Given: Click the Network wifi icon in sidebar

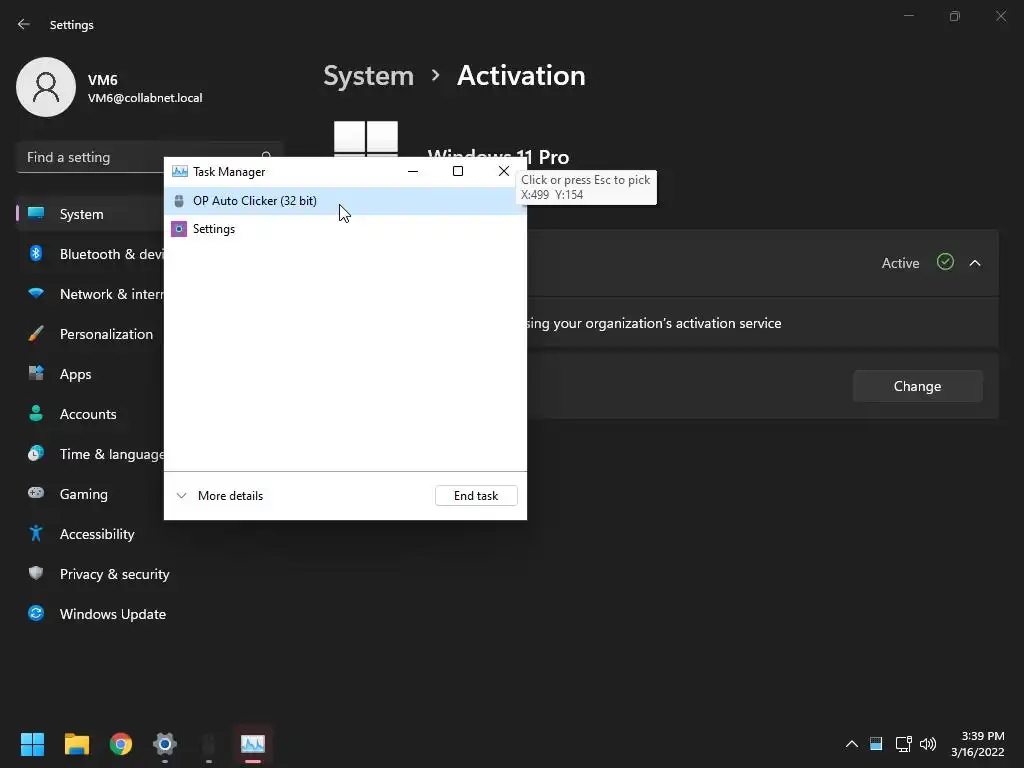Looking at the screenshot, I should [x=36, y=293].
